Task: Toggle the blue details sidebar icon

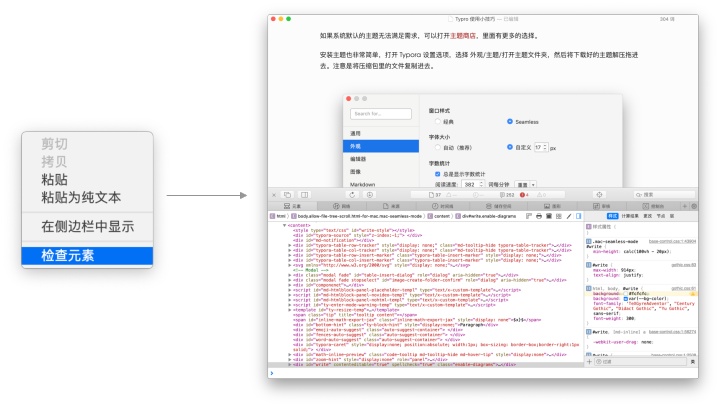Action: (579, 216)
